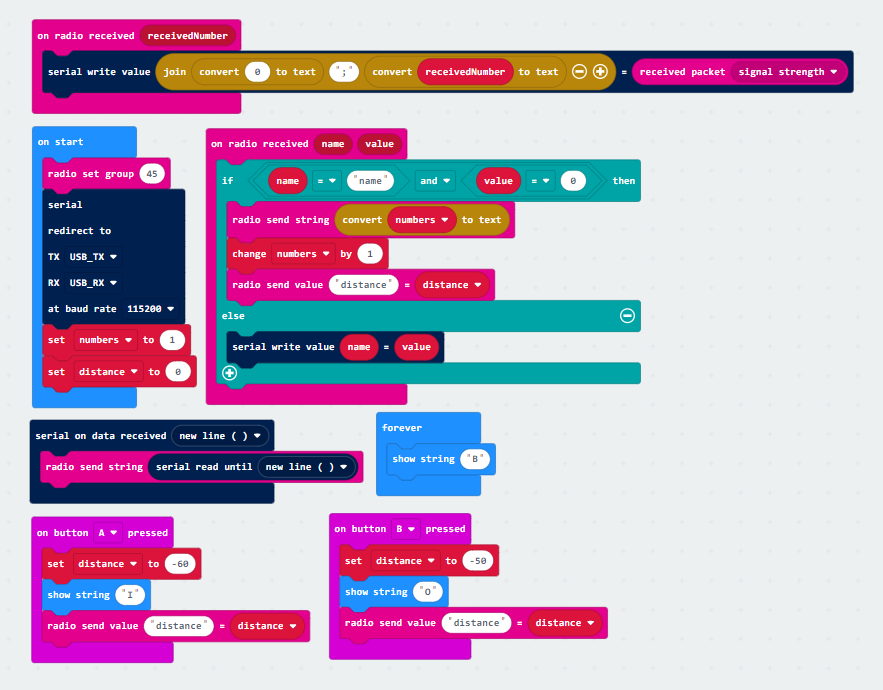Edit value equals 0 field in condition
This screenshot has height=690, width=883.
pyautogui.click(x=573, y=181)
